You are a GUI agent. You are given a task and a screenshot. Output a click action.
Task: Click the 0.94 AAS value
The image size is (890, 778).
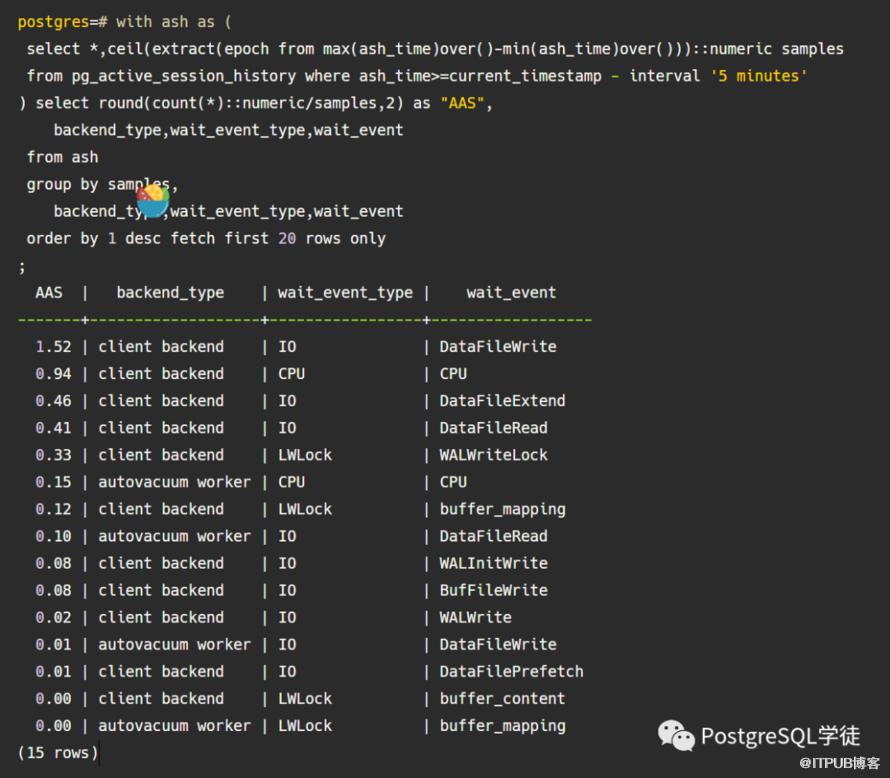click(53, 374)
